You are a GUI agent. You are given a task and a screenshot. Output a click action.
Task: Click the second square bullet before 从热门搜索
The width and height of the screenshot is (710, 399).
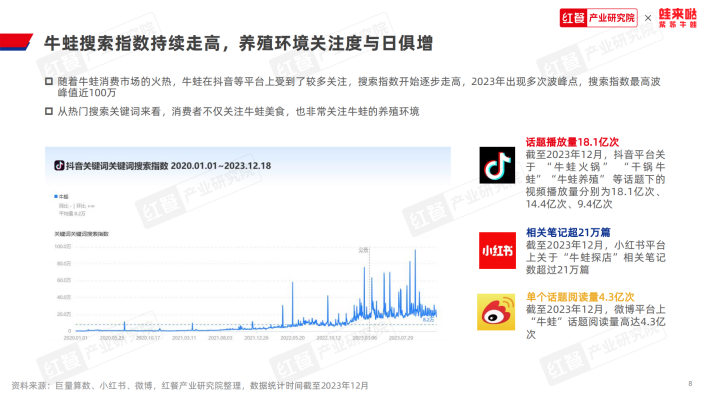pos(49,111)
